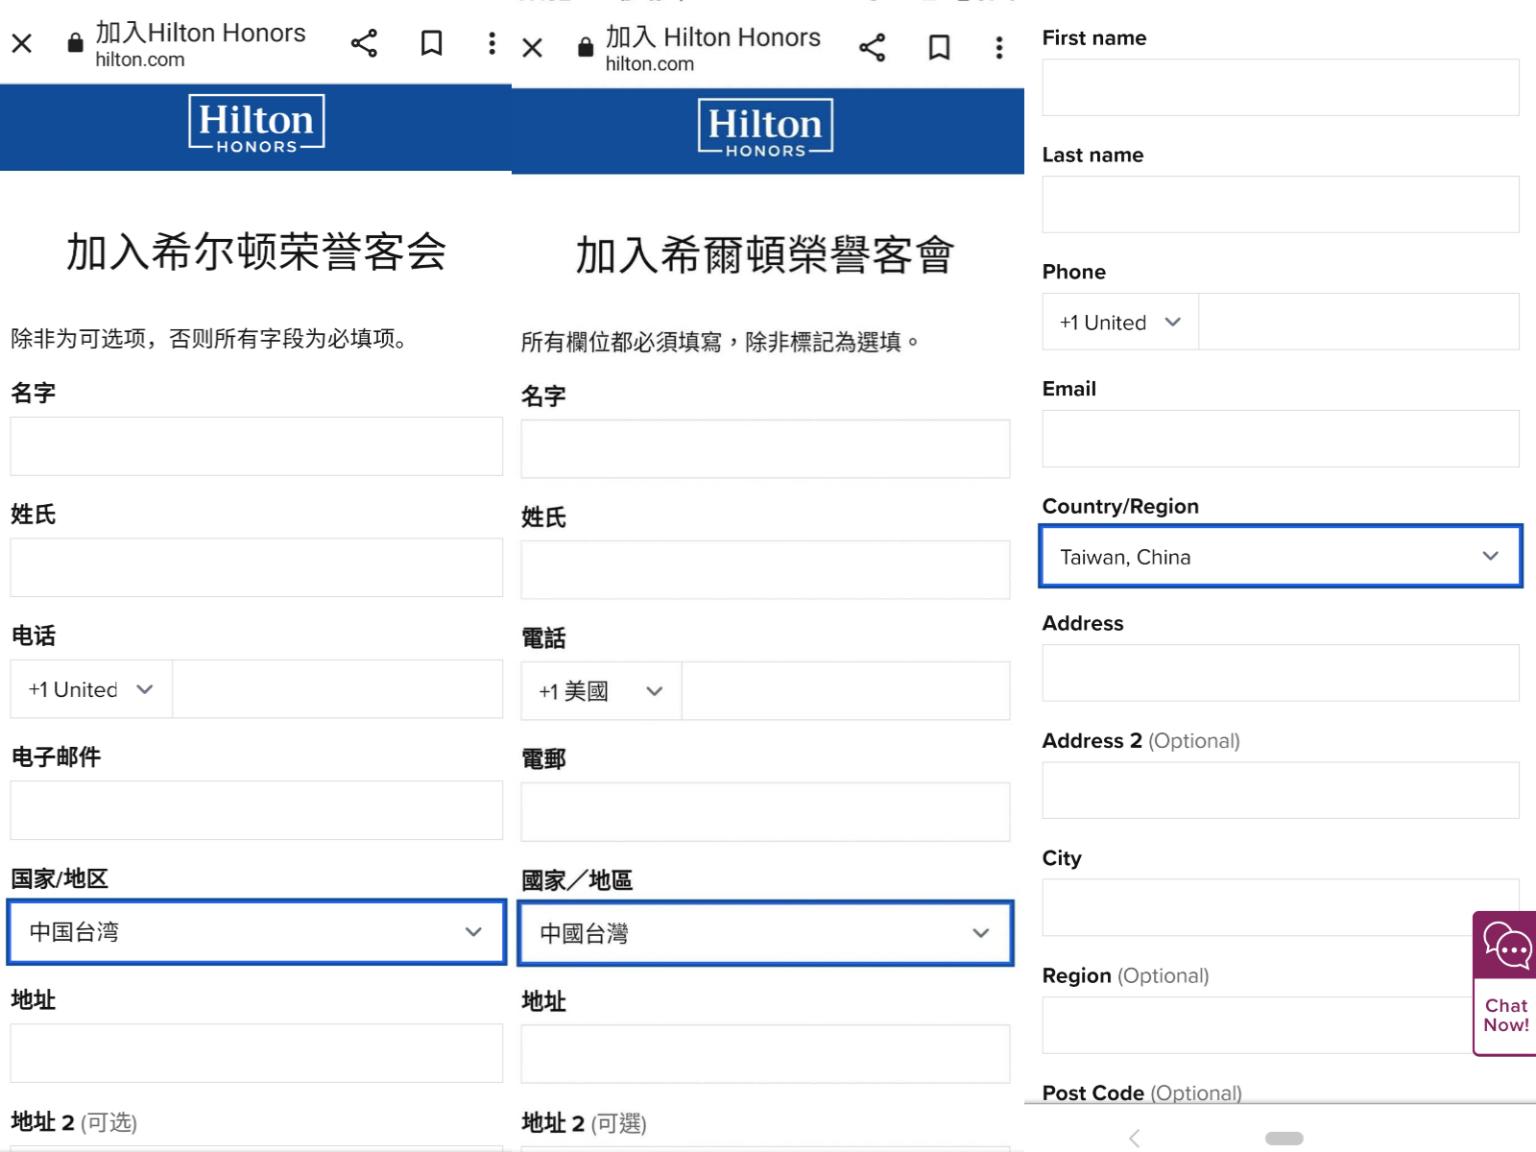This screenshot has width=1536, height=1152.
Task: Open the Taiwan, China Country/Region dropdown
Action: (x=1280, y=556)
